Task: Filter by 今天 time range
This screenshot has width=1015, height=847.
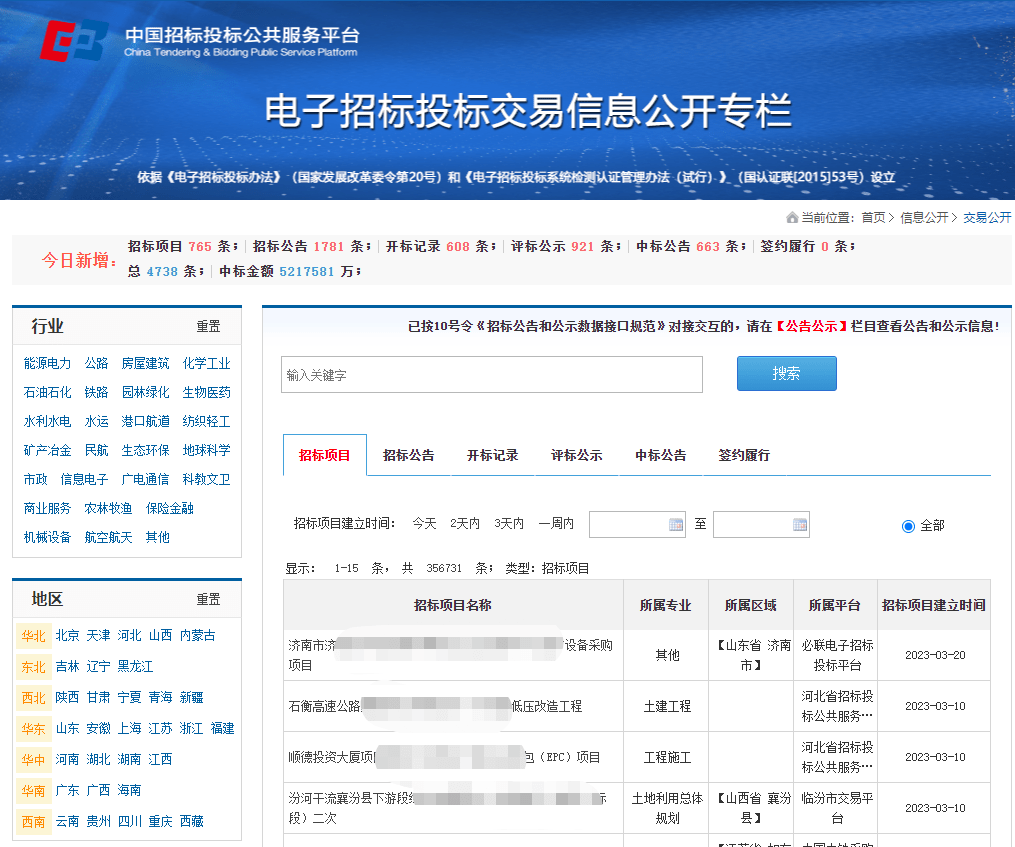Action: pyautogui.click(x=425, y=523)
